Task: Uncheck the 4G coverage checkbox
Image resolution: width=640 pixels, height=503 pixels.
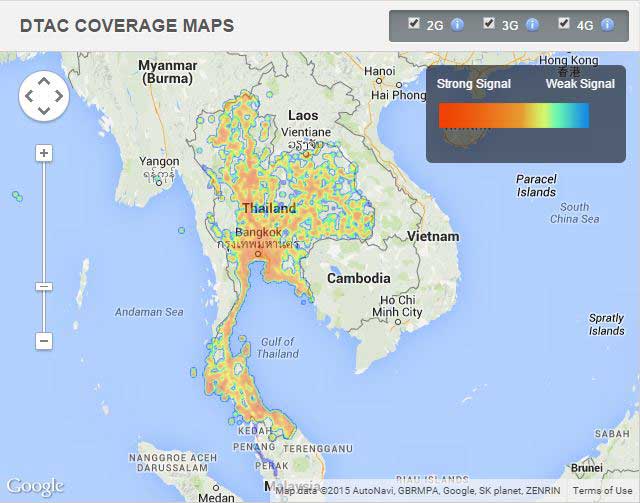Action: pos(564,23)
